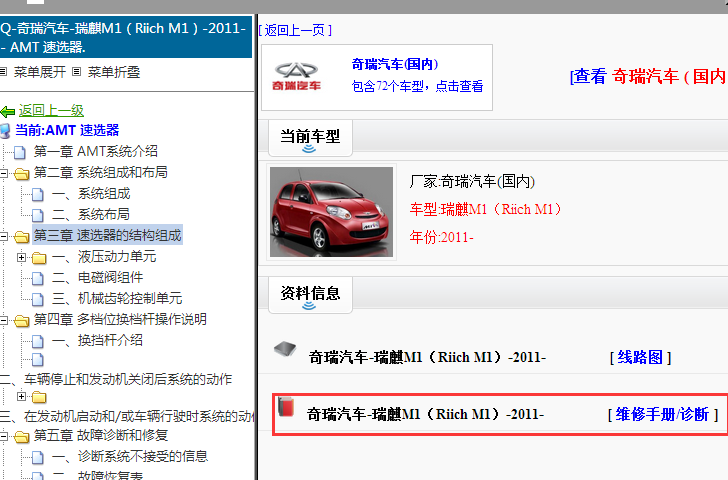Expand the 一、液压动力单元 folder

(x=21, y=257)
